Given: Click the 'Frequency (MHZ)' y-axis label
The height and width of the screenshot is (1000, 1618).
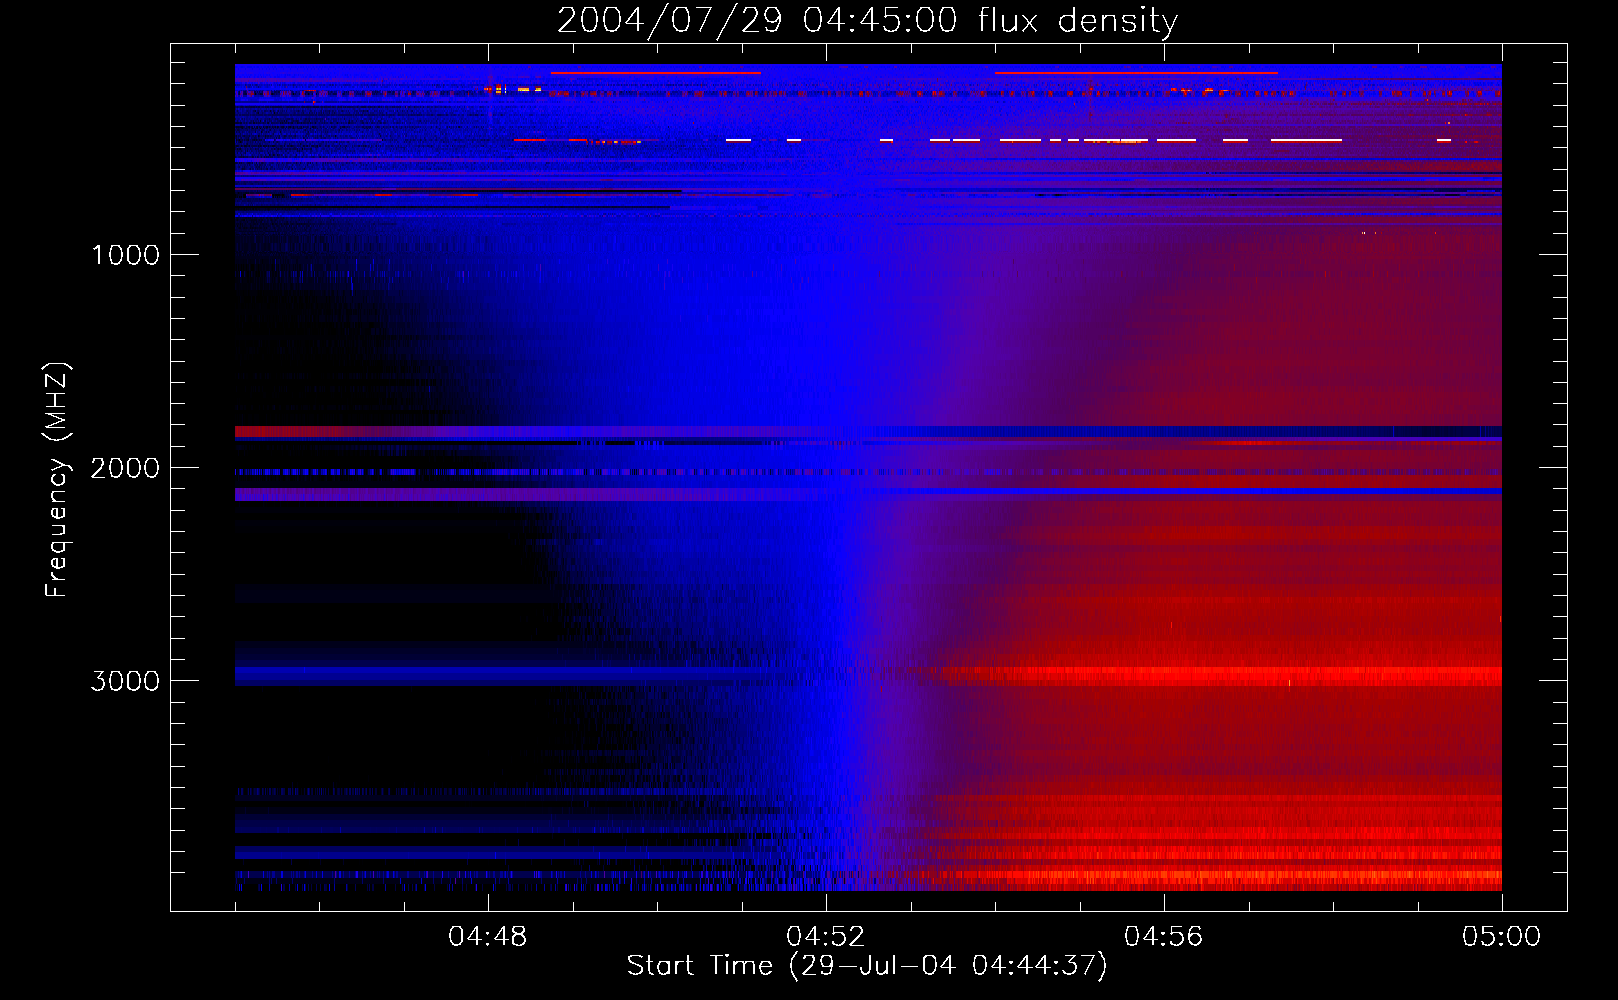Looking at the screenshot, I should point(57,480).
